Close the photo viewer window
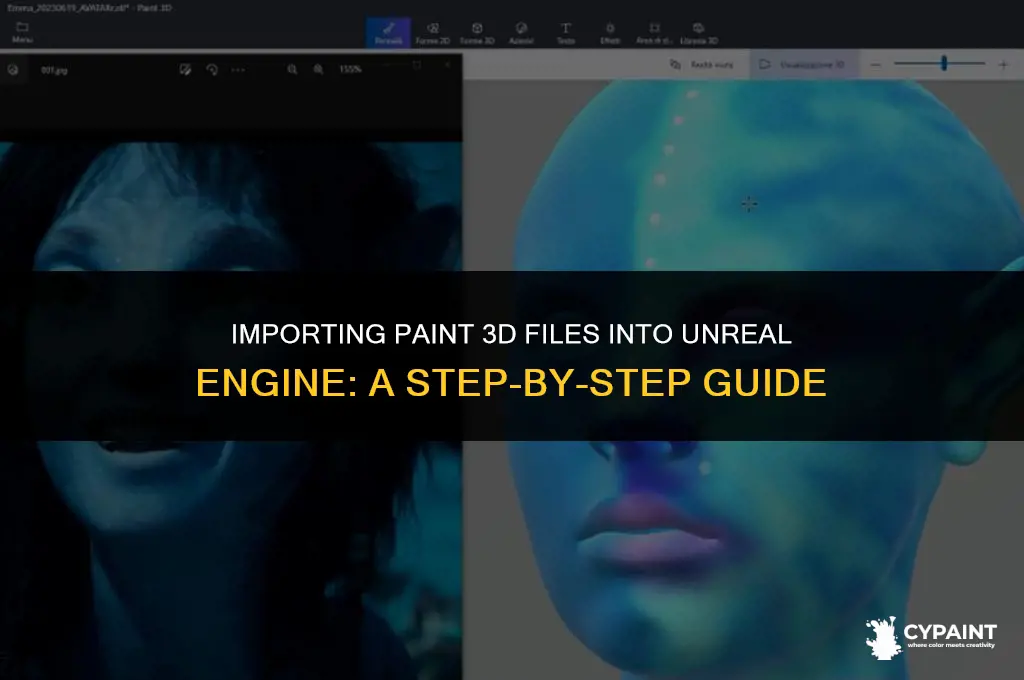 point(447,65)
